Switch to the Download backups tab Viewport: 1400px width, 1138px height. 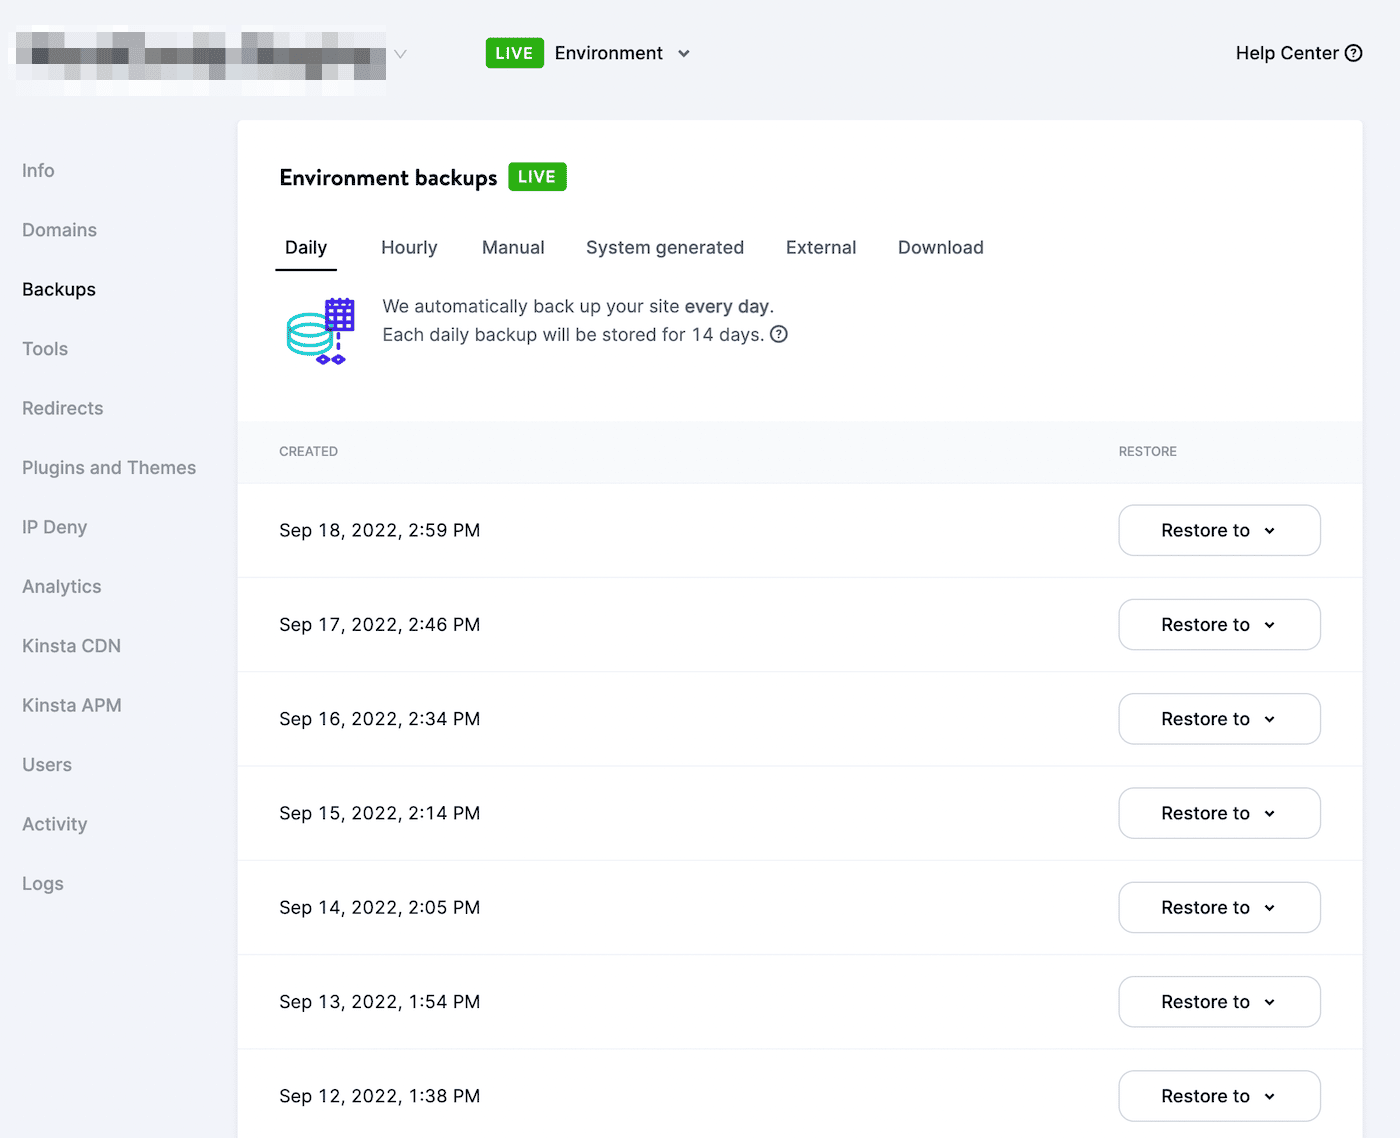click(939, 247)
